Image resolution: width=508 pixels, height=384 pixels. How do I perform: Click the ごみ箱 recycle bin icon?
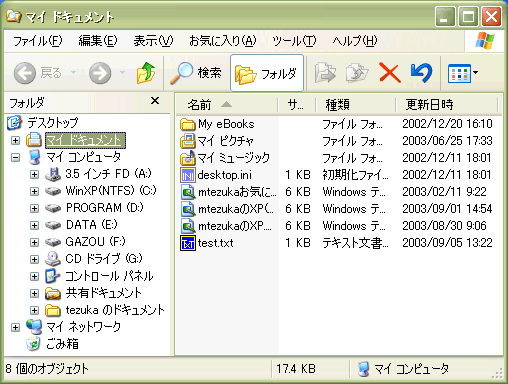pyautogui.click(x=34, y=344)
